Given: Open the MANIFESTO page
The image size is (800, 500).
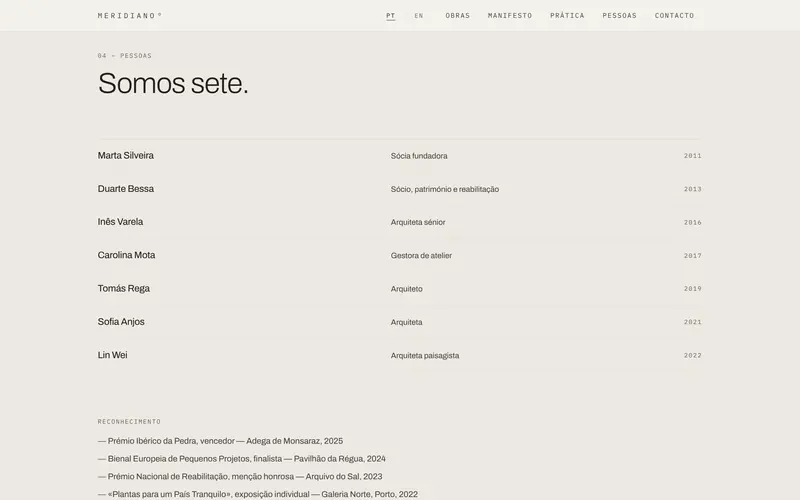Looking at the screenshot, I should coord(510,16).
